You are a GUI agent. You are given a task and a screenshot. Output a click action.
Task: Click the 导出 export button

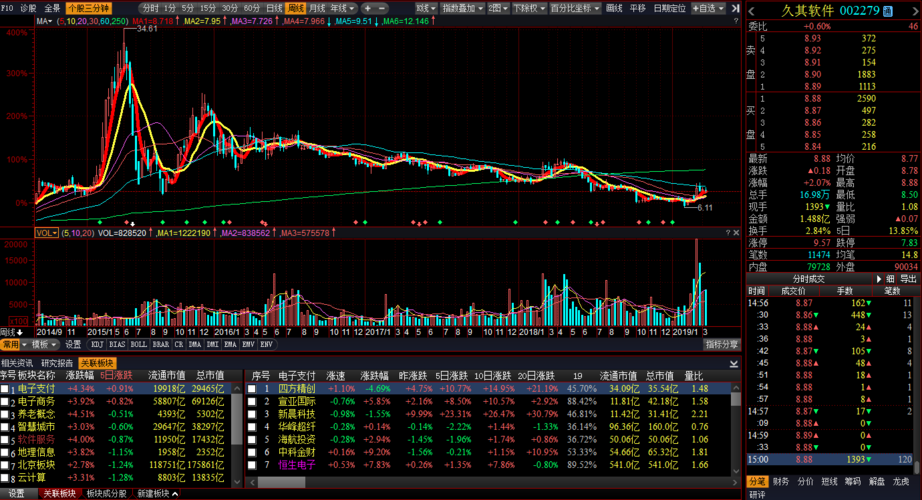click(908, 279)
